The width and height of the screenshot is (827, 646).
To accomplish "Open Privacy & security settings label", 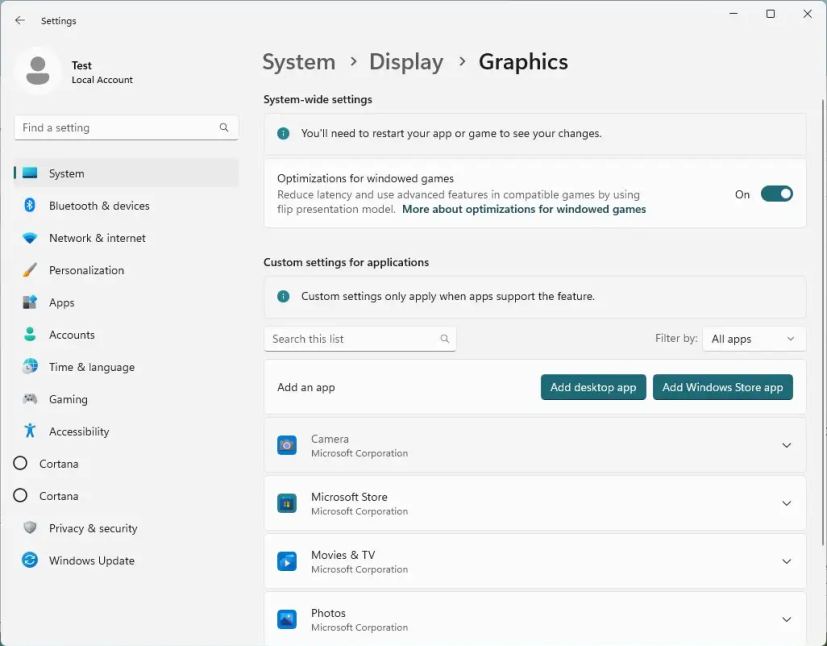I will pyautogui.click(x=93, y=528).
